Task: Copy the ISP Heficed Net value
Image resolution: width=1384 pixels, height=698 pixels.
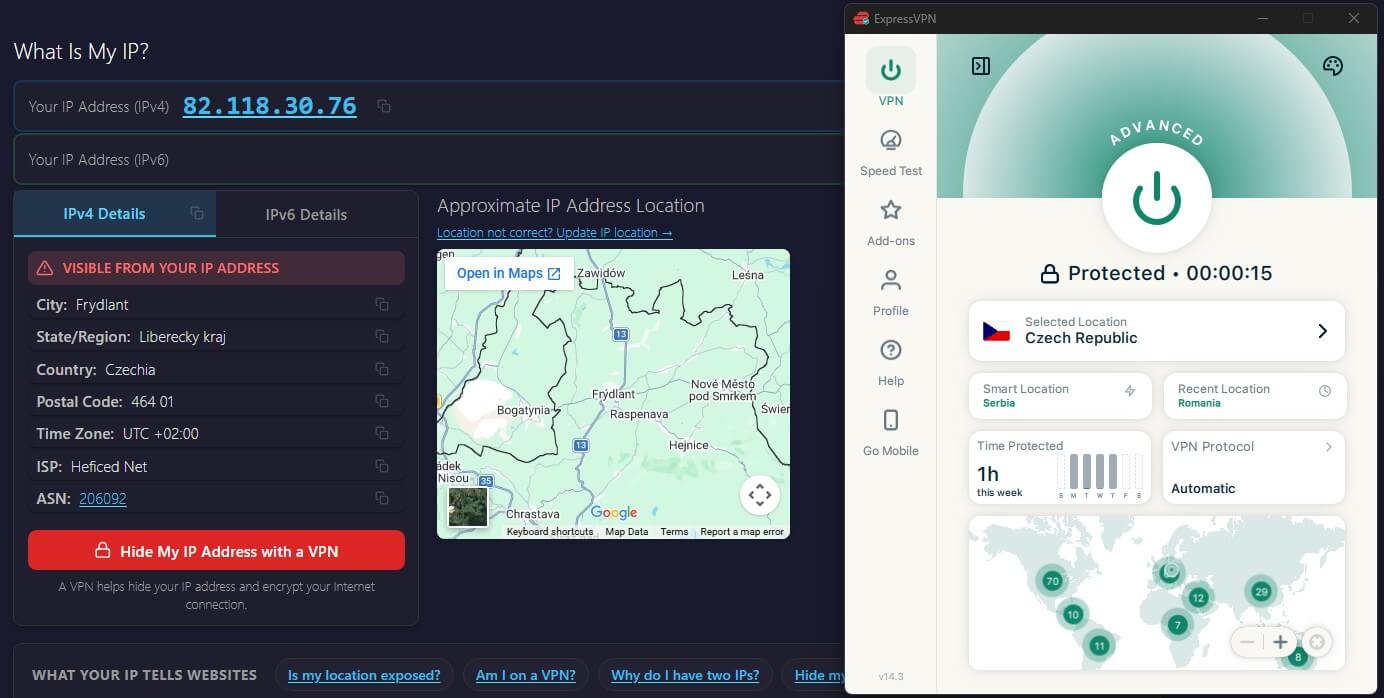Action: [381, 466]
